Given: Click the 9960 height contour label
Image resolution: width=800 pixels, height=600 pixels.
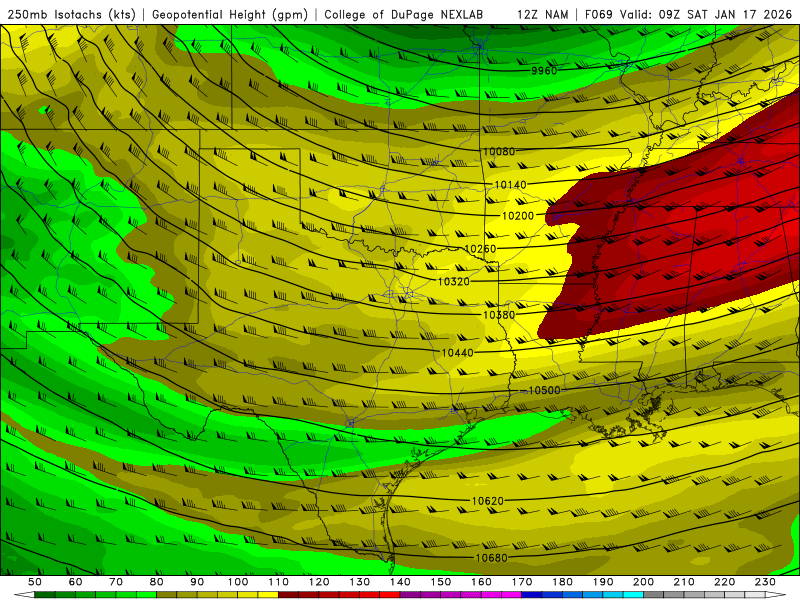Looking at the screenshot, I should pyautogui.click(x=544, y=70).
